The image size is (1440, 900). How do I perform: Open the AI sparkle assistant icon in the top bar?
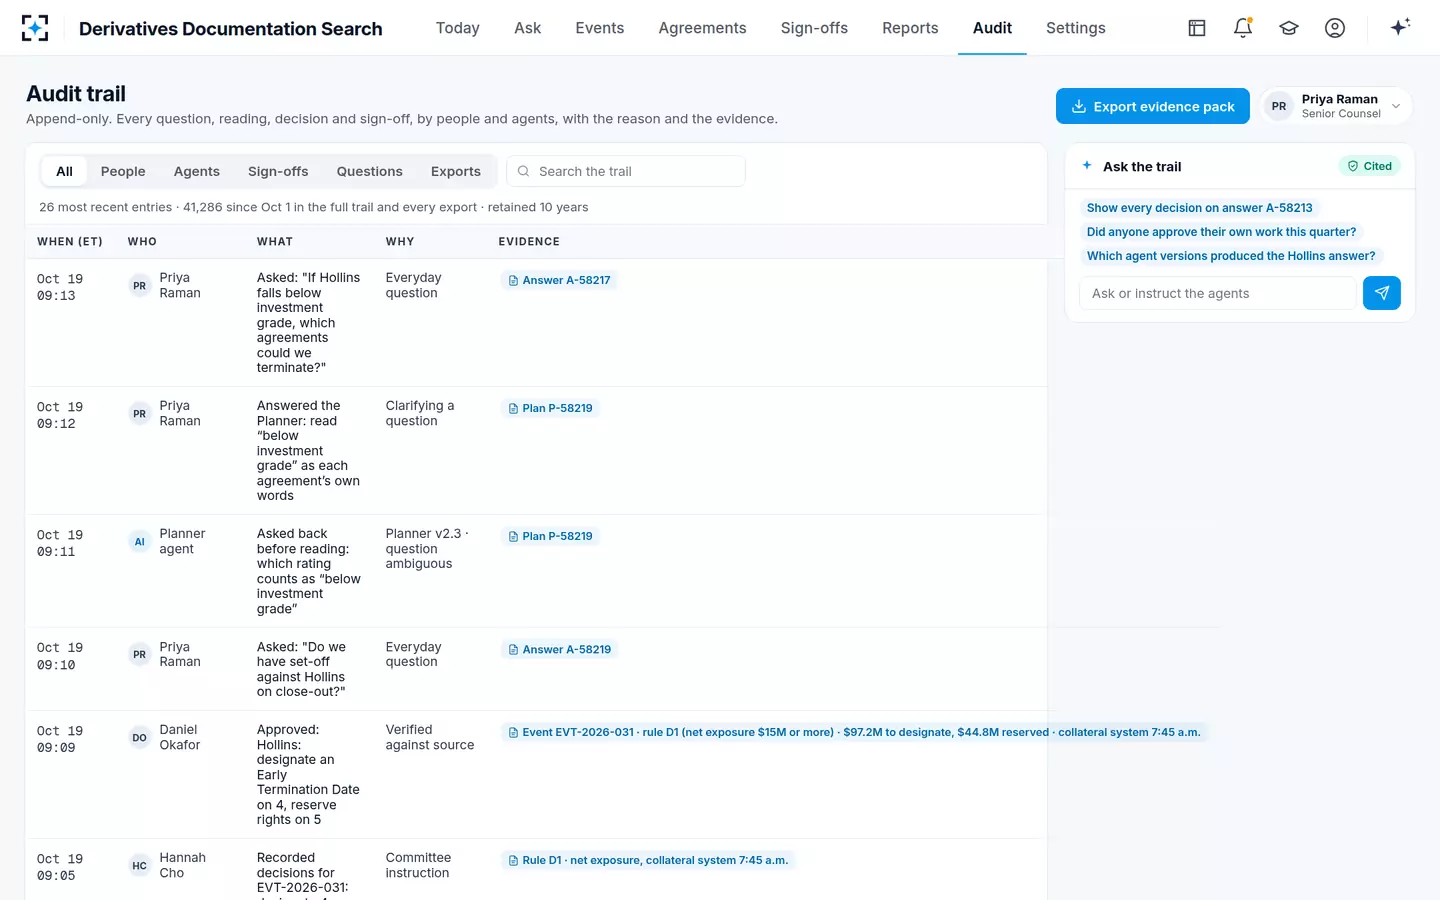1400,27
